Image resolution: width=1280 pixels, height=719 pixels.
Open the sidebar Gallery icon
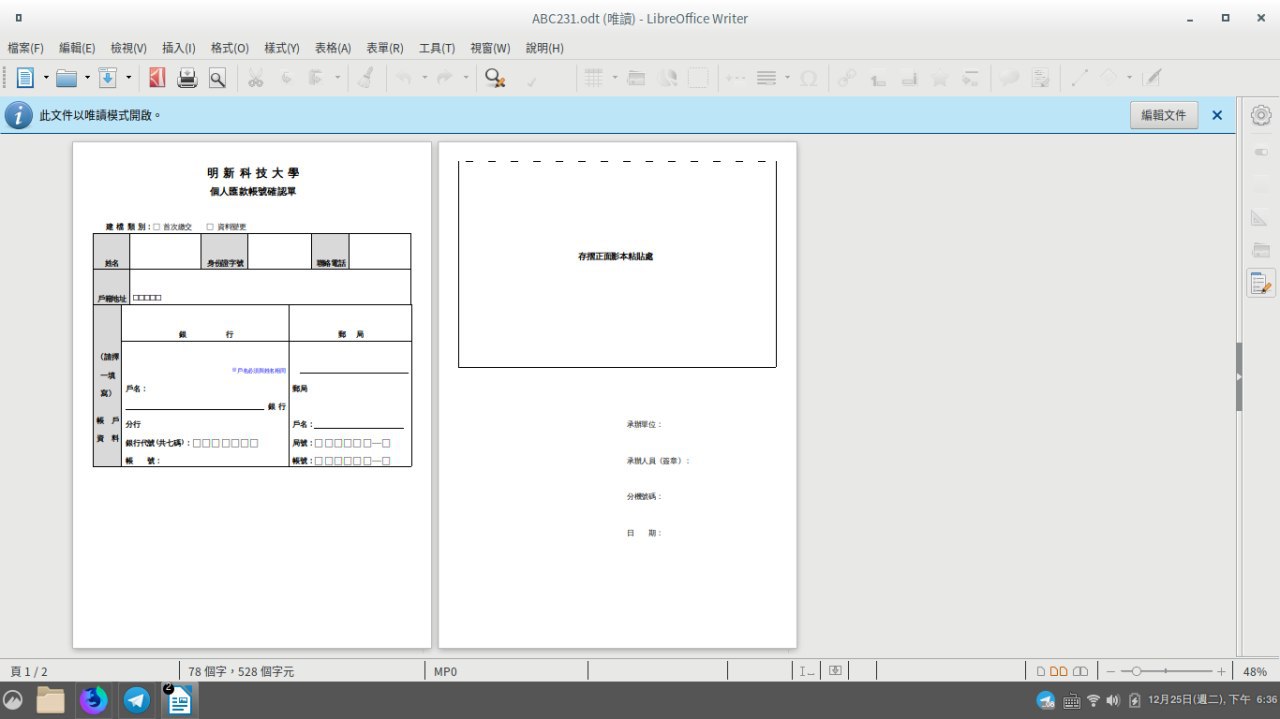point(1261,250)
